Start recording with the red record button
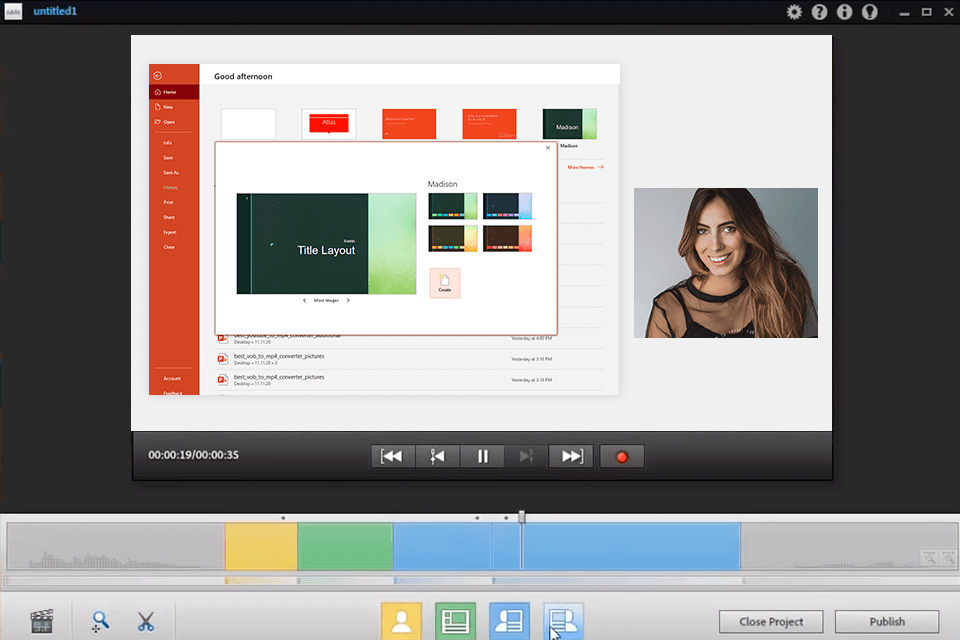The height and width of the screenshot is (640, 960). tap(621, 456)
